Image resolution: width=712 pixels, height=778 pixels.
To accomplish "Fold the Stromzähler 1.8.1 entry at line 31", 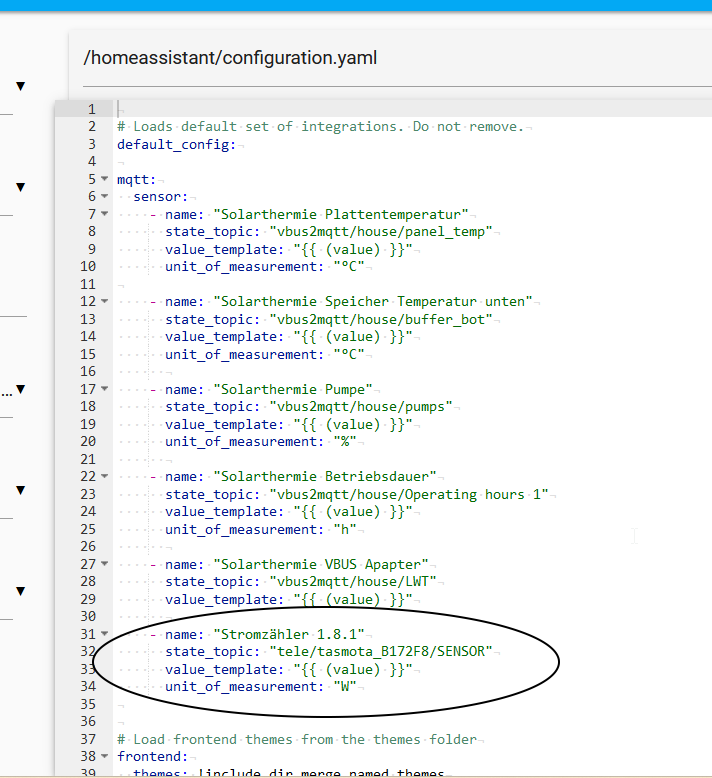I will pyautogui.click(x=104, y=634).
